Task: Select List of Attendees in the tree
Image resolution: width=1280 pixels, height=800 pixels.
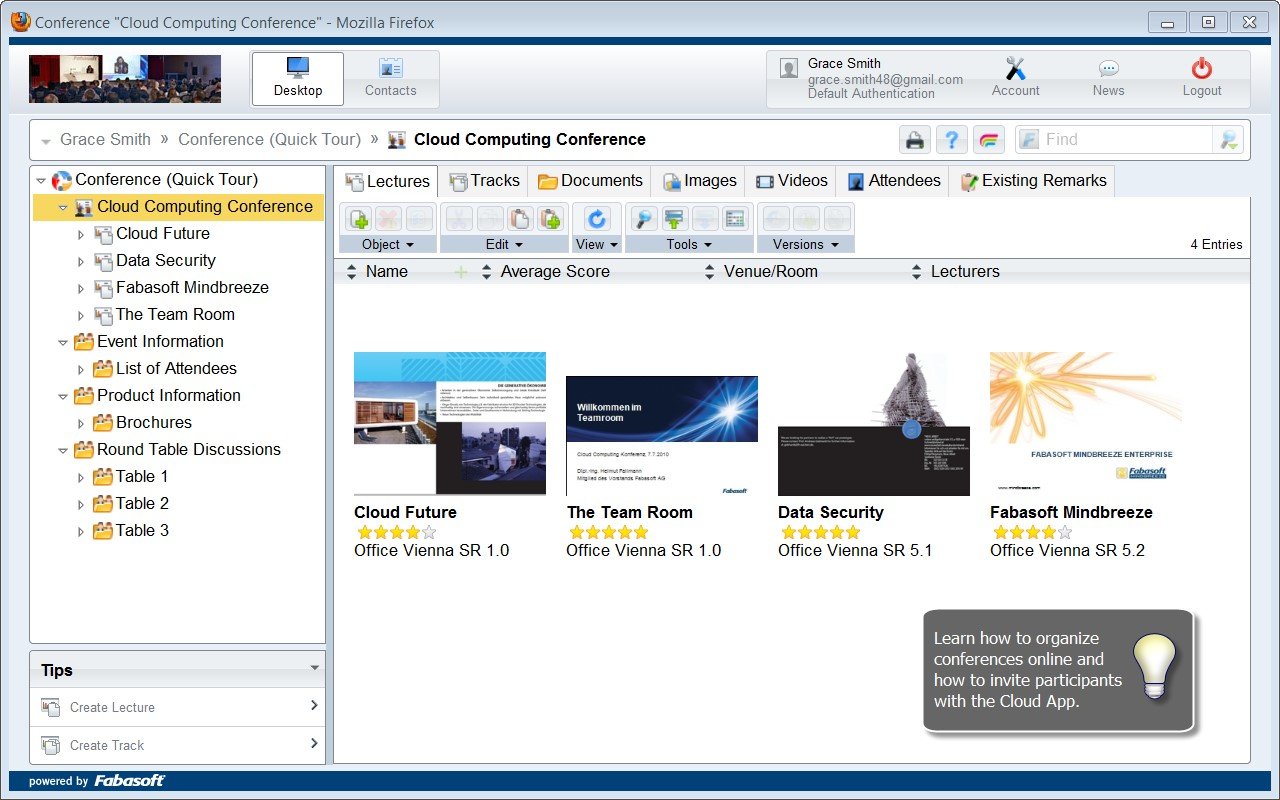Action: [x=176, y=369]
